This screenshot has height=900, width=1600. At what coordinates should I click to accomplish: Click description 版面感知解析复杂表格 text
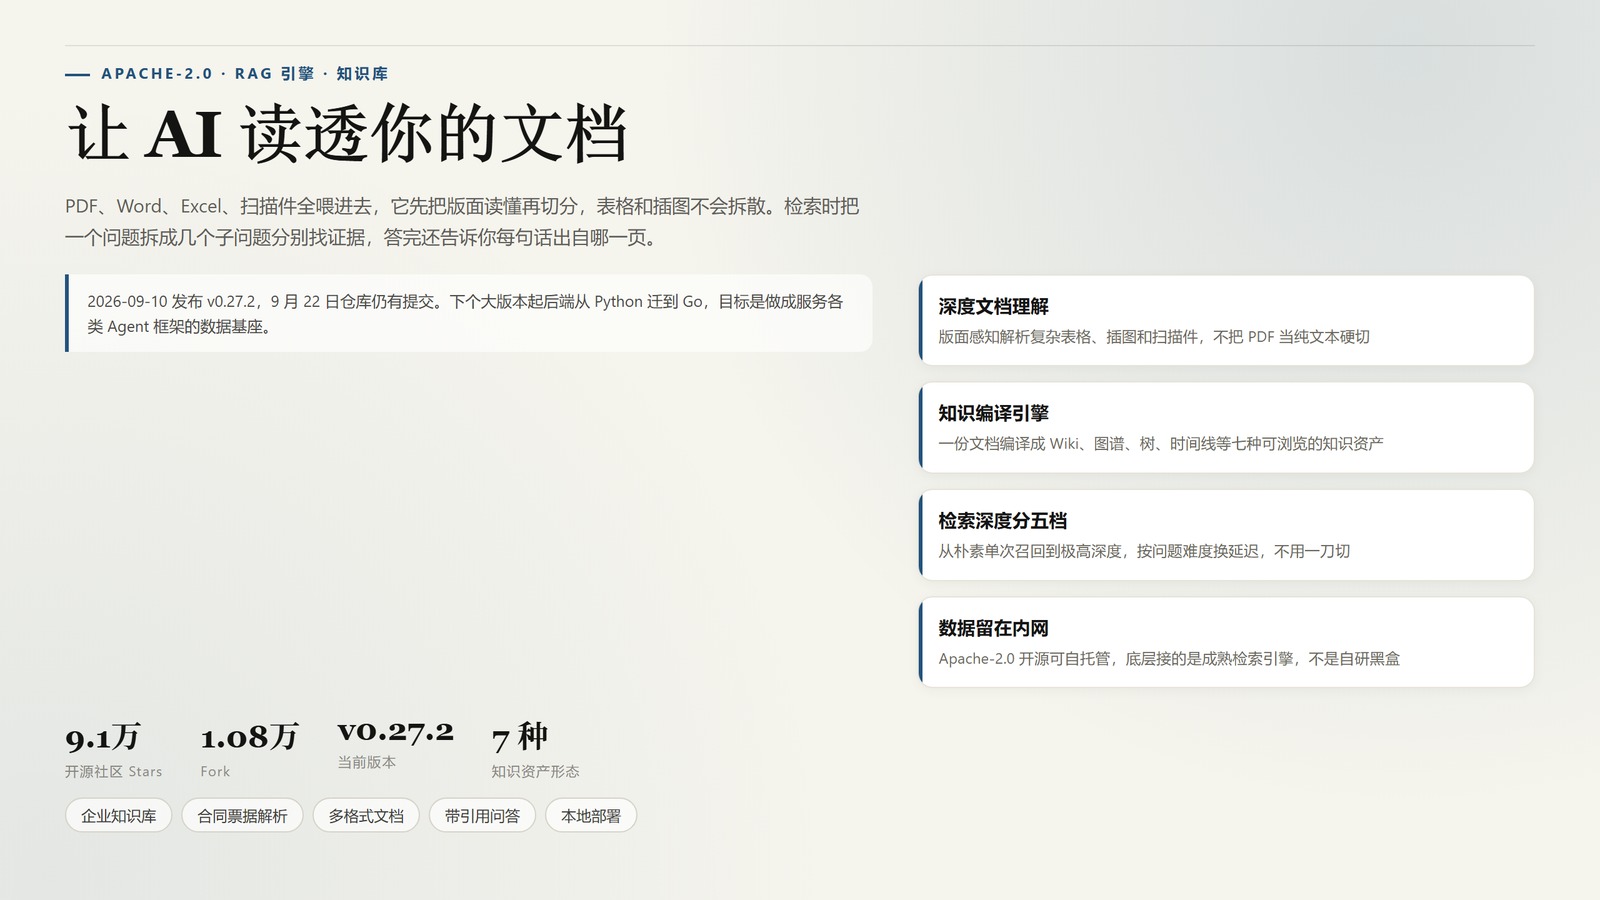1154,337
